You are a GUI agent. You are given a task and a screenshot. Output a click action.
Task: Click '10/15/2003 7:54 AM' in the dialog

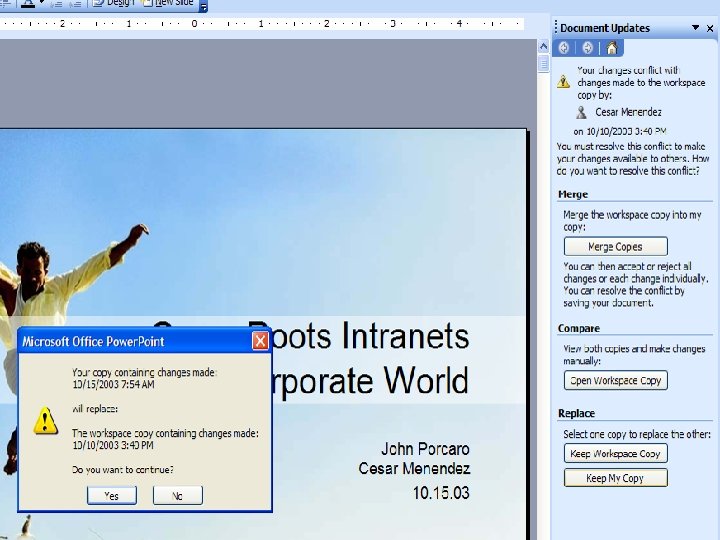[x=113, y=385]
